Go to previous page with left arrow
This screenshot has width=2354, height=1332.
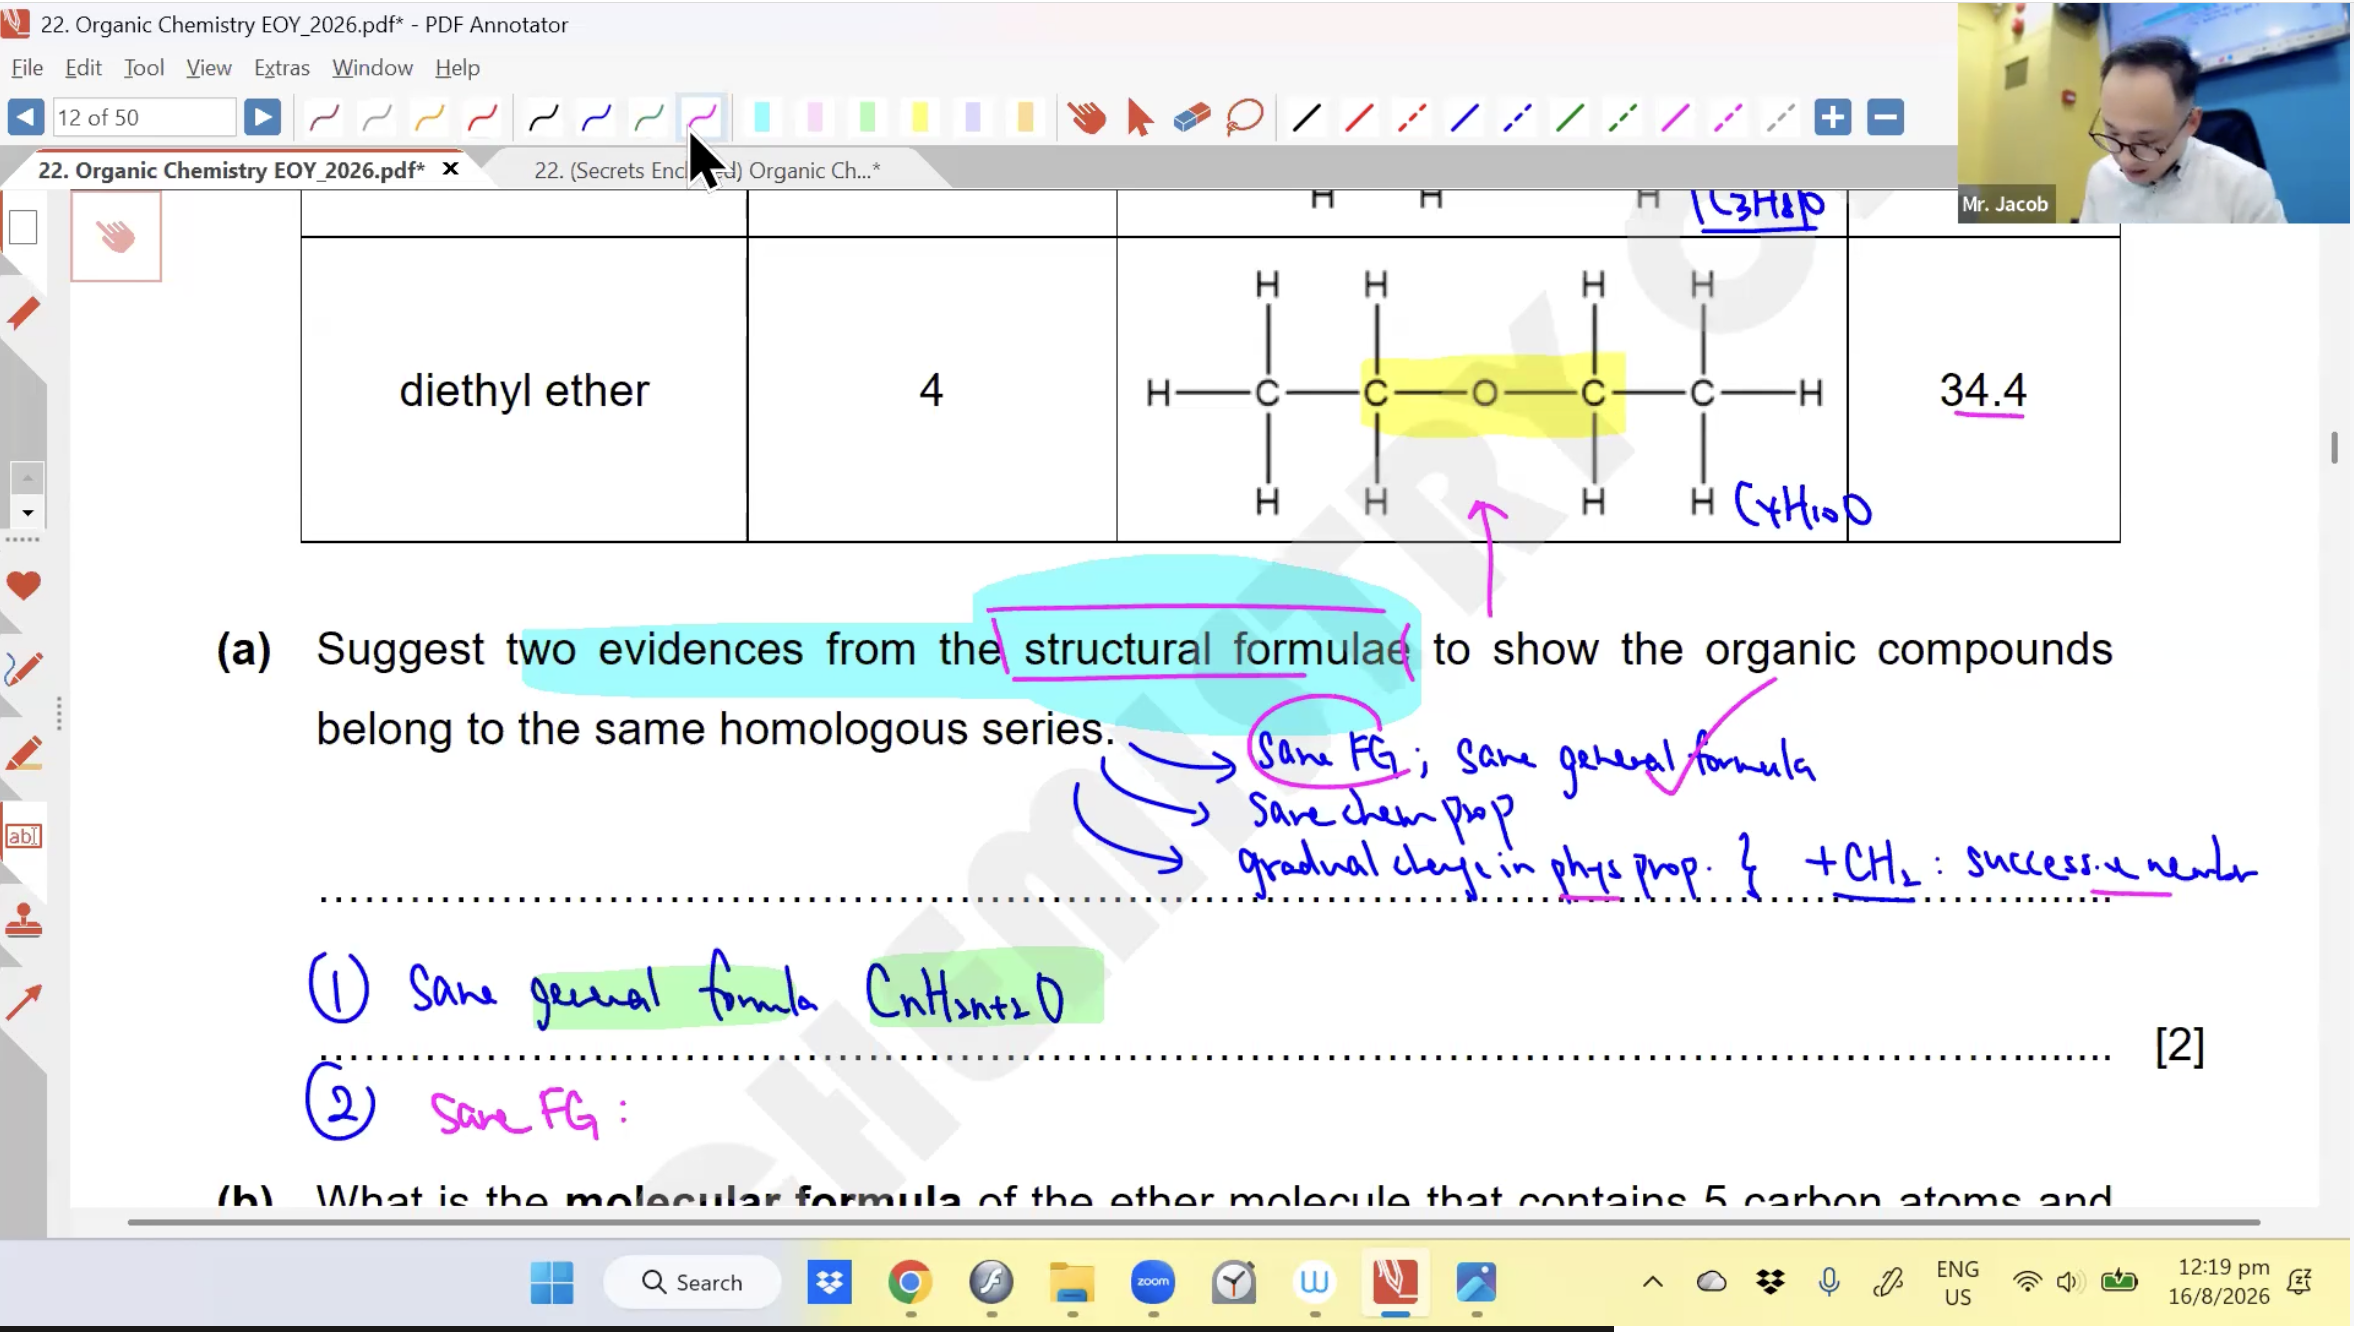pos(26,117)
